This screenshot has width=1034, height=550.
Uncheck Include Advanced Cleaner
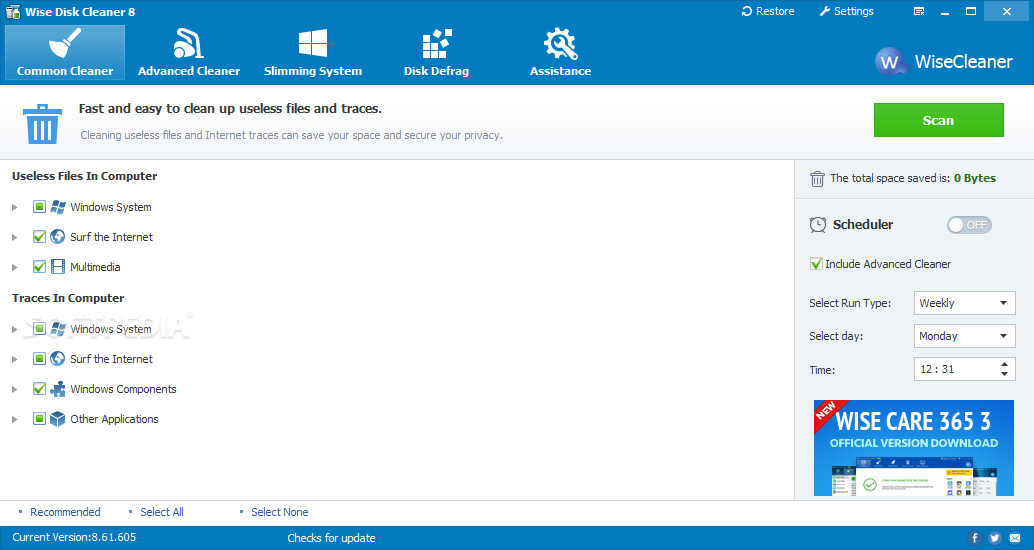(x=816, y=264)
